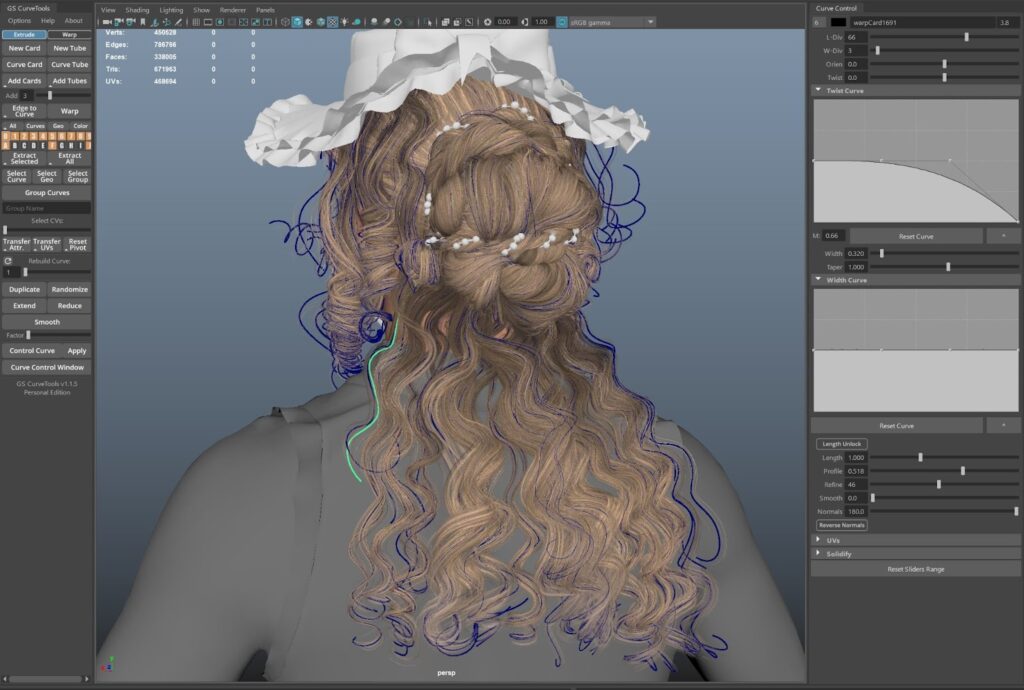Click the exposure icon beside 0.00 field
1024x690 pixels.
click(487, 21)
